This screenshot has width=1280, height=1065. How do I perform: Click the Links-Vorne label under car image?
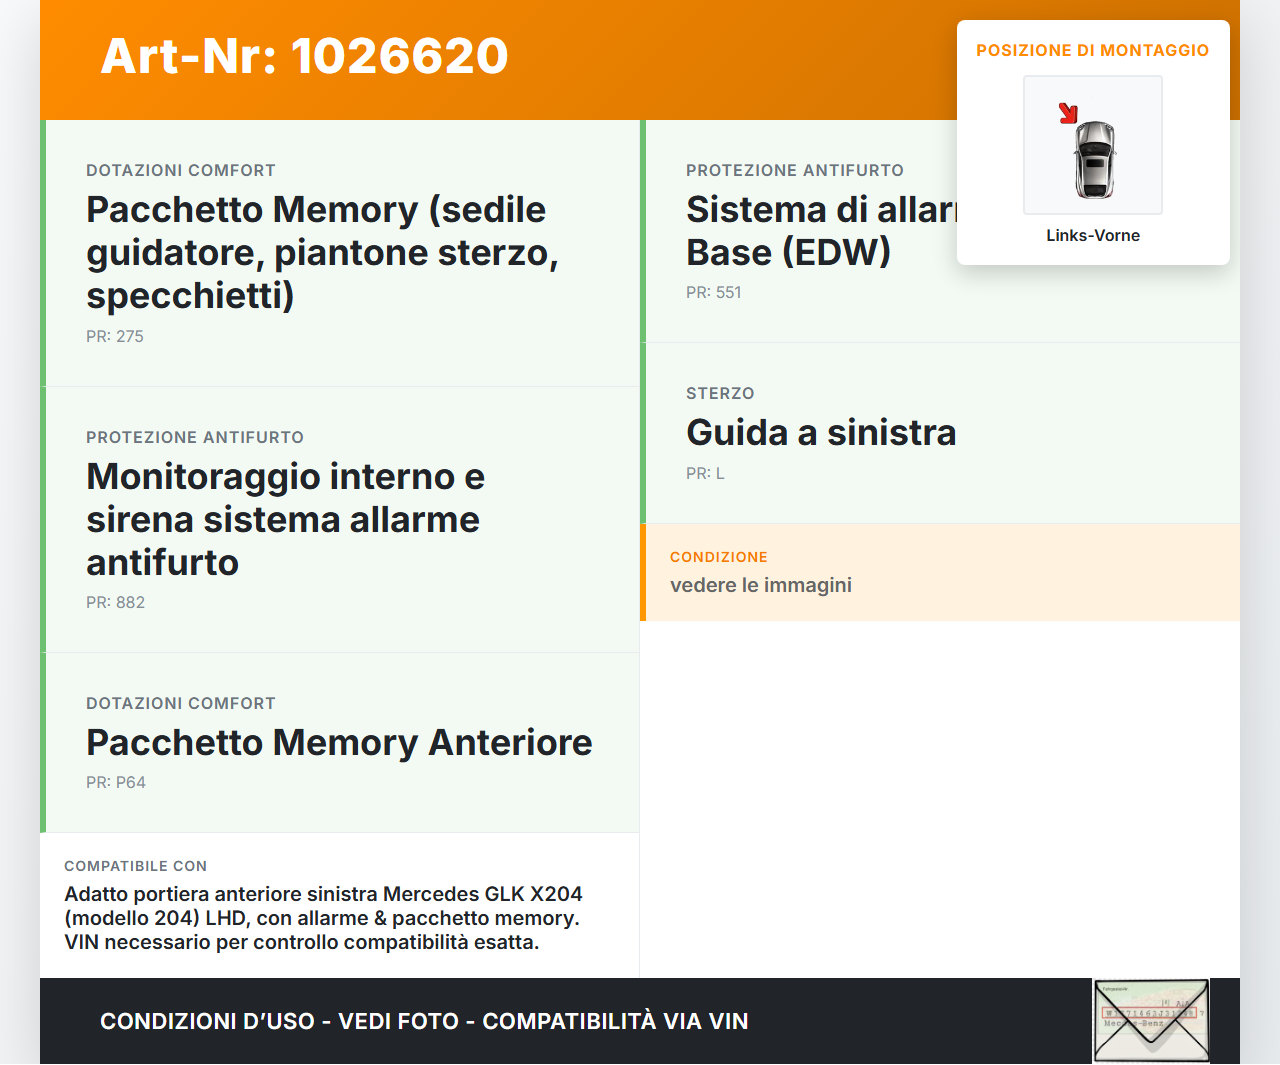[x=1093, y=236]
